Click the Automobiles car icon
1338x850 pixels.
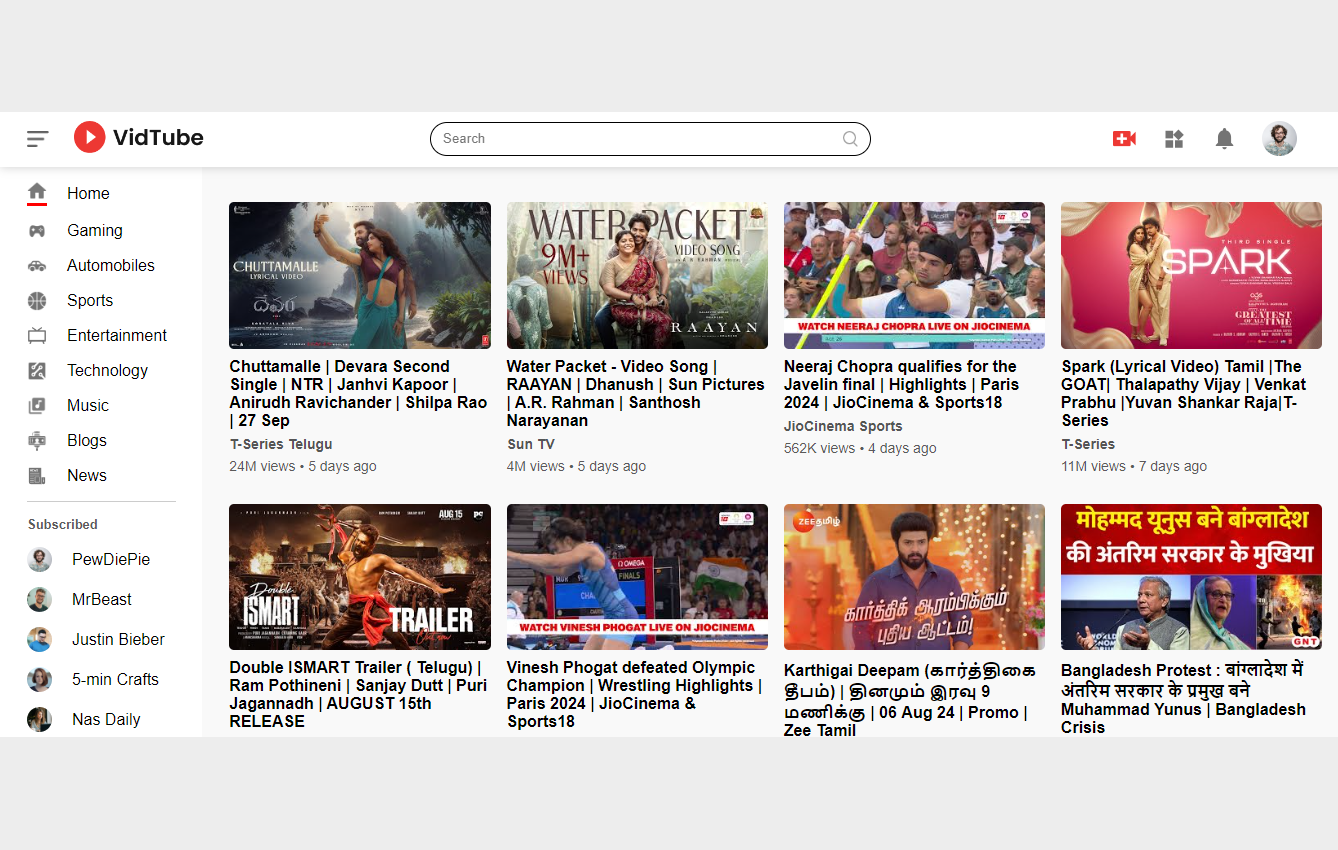tap(39, 265)
